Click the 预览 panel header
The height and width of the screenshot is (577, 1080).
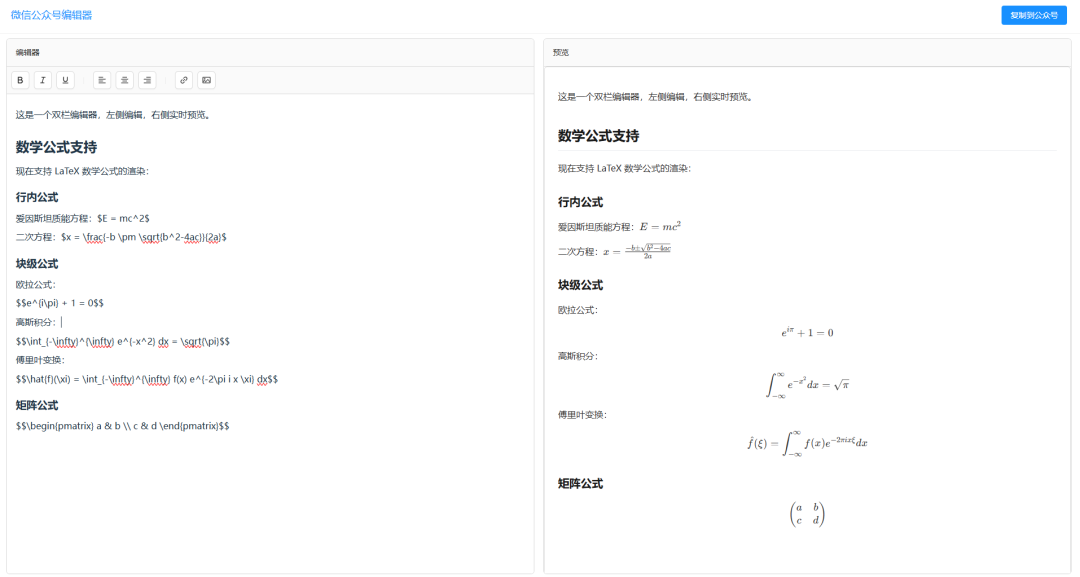(807, 52)
